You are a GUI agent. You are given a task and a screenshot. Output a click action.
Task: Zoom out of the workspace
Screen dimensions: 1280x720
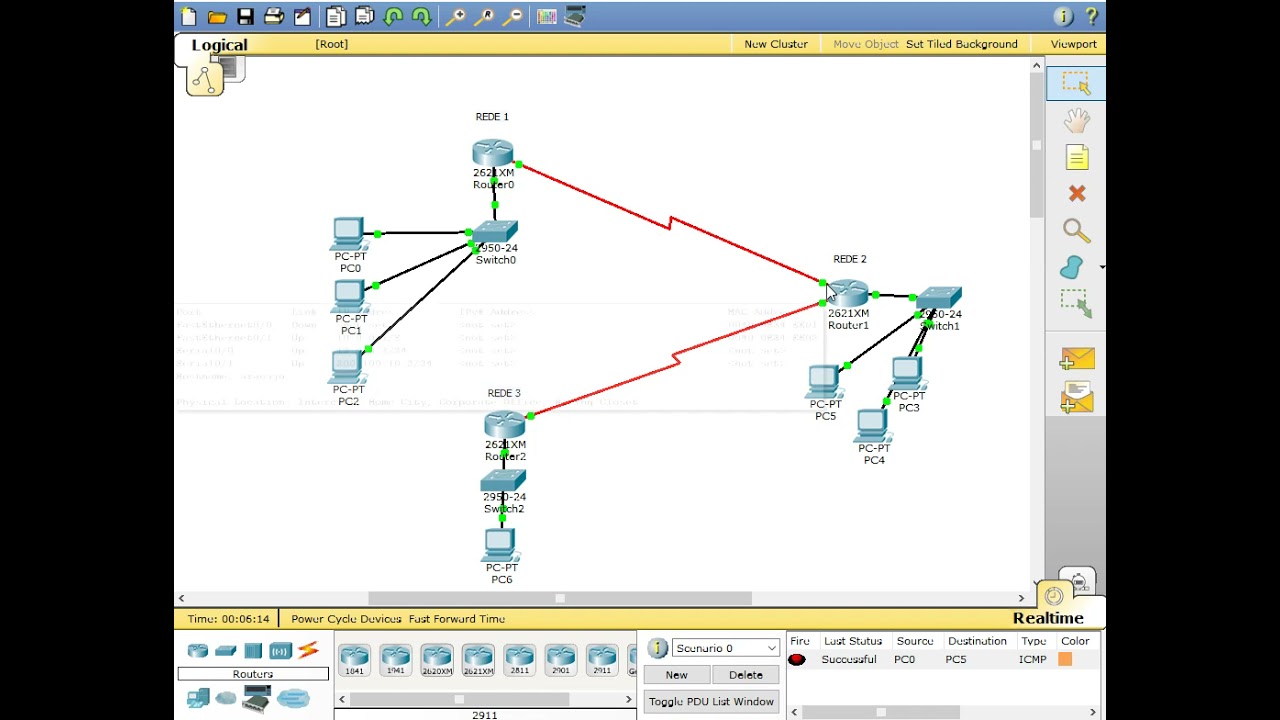coord(512,17)
